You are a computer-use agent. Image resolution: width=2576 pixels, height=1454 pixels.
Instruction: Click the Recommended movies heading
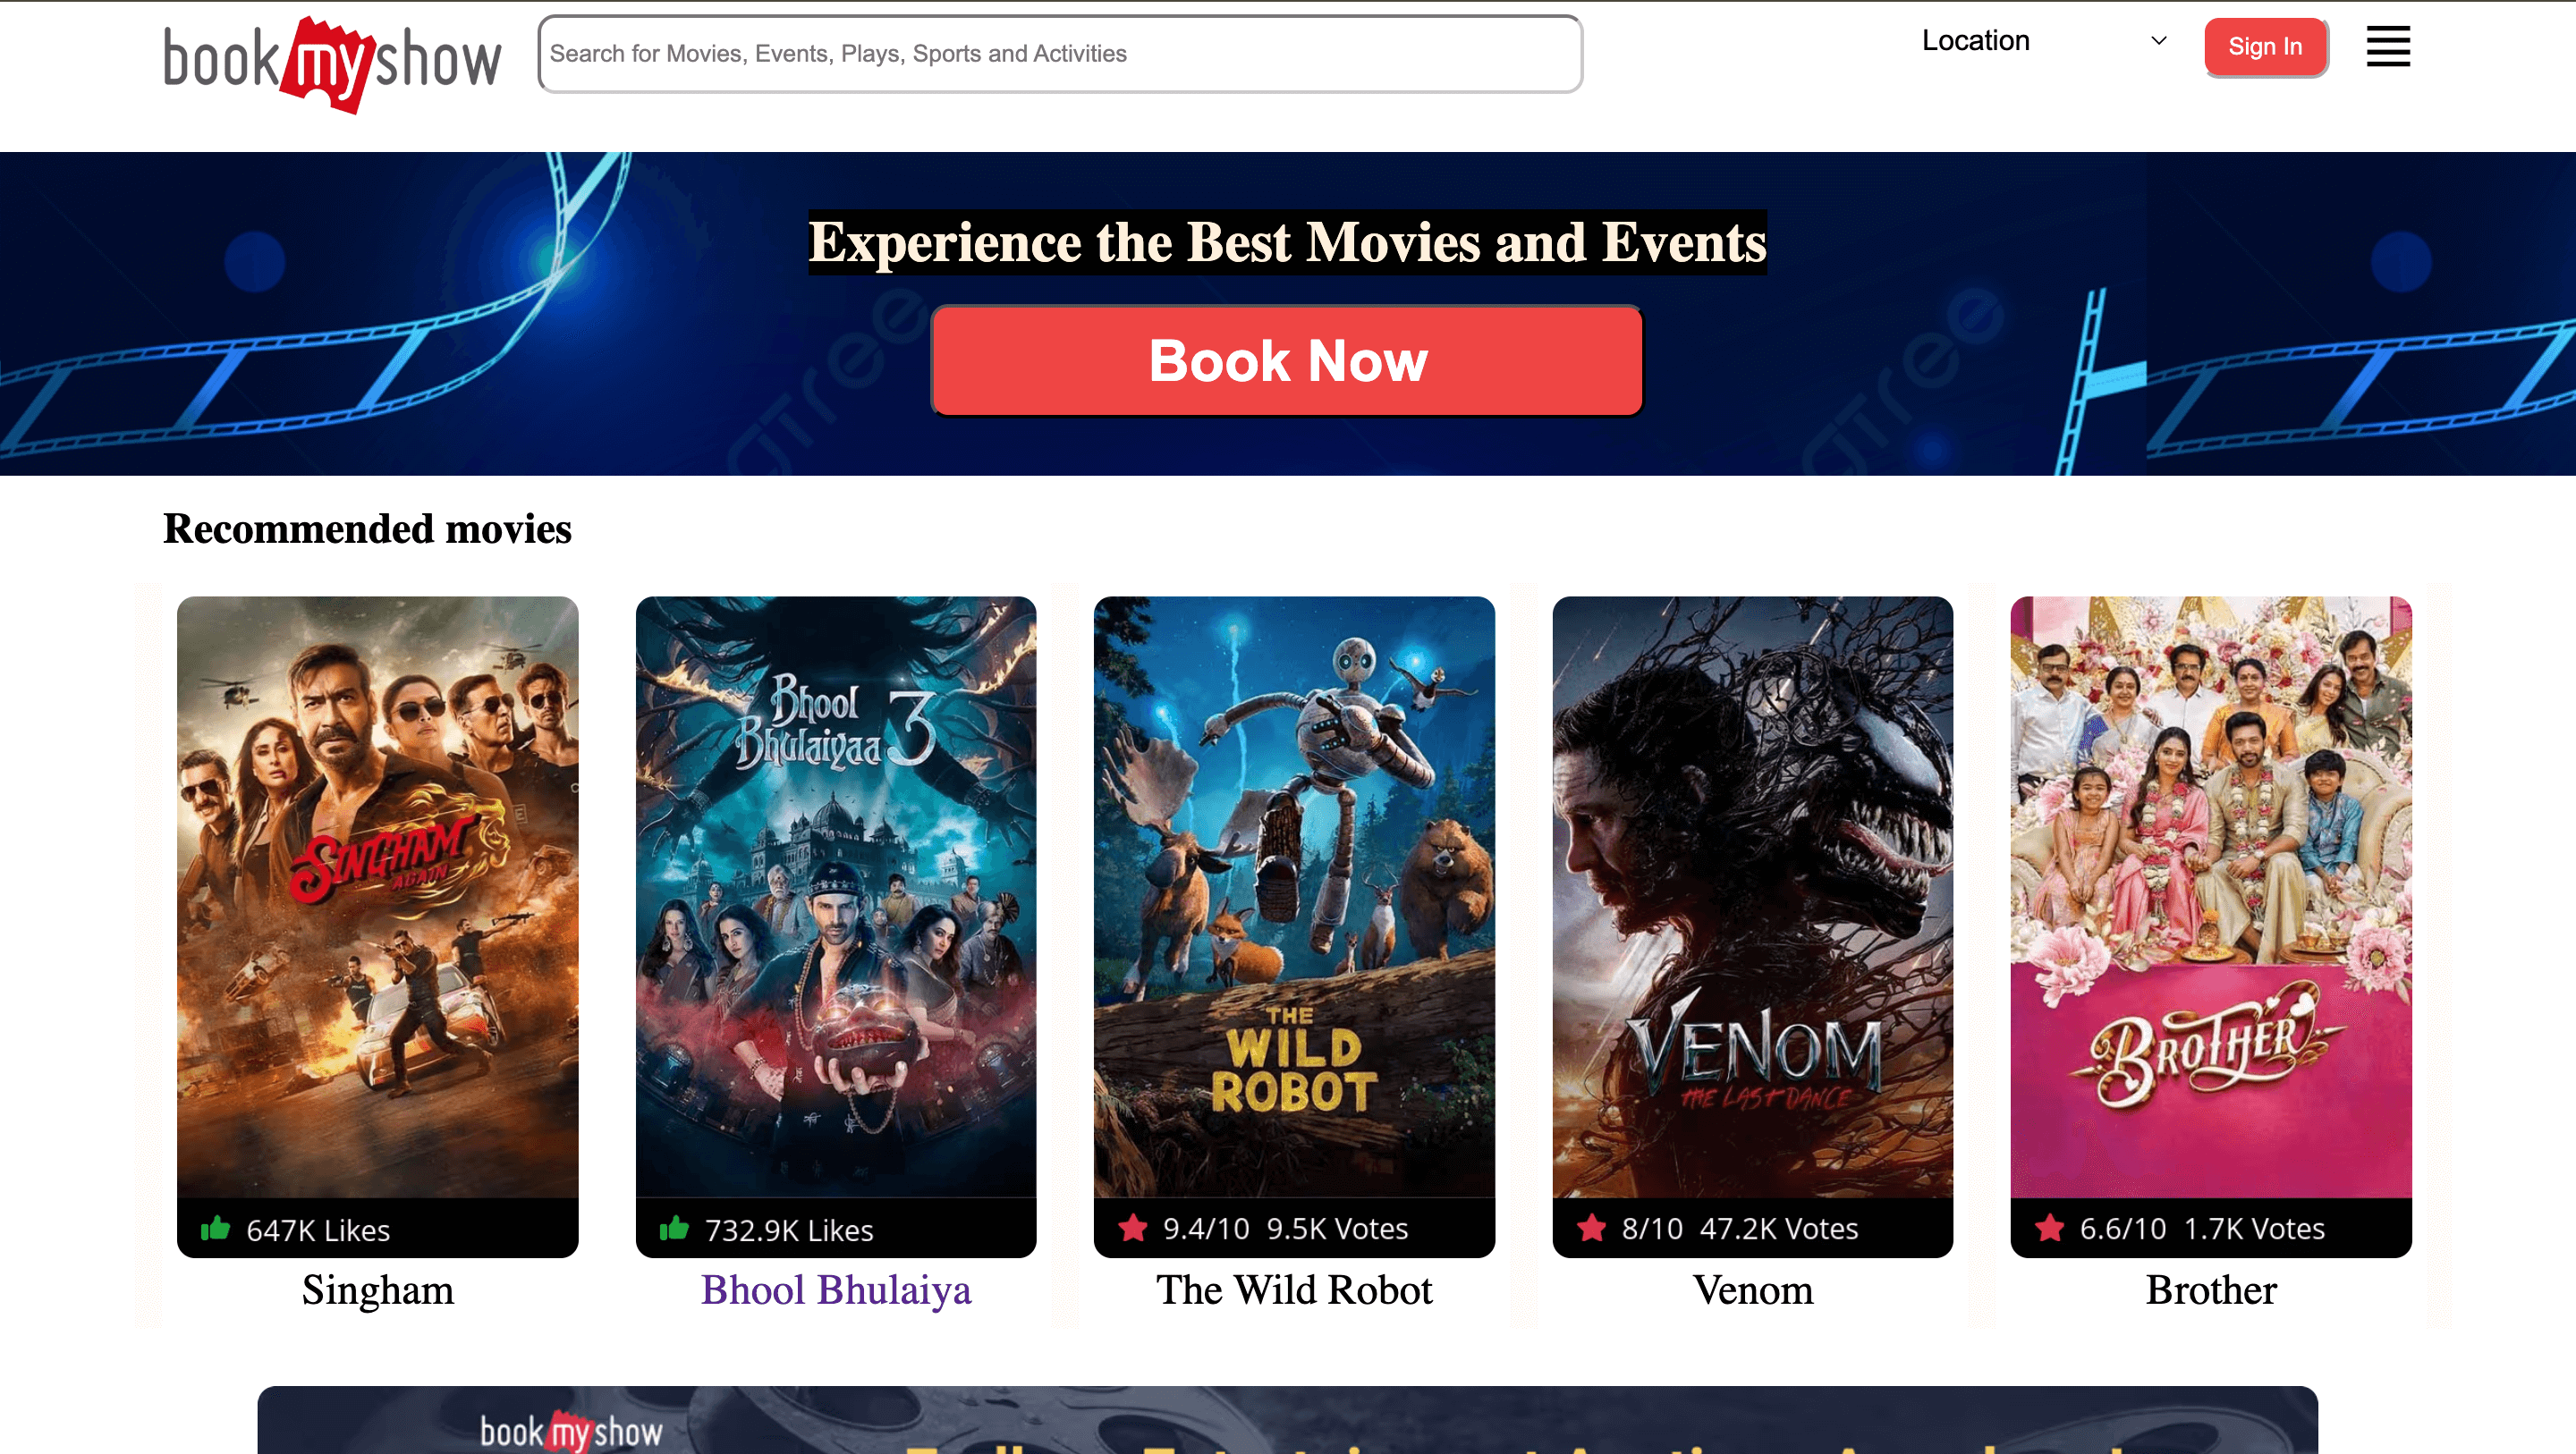pyautogui.click(x=367, y=529)
